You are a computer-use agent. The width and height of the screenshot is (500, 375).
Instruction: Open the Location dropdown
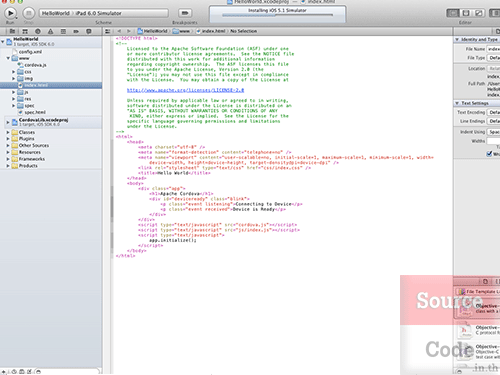(494, 68)
